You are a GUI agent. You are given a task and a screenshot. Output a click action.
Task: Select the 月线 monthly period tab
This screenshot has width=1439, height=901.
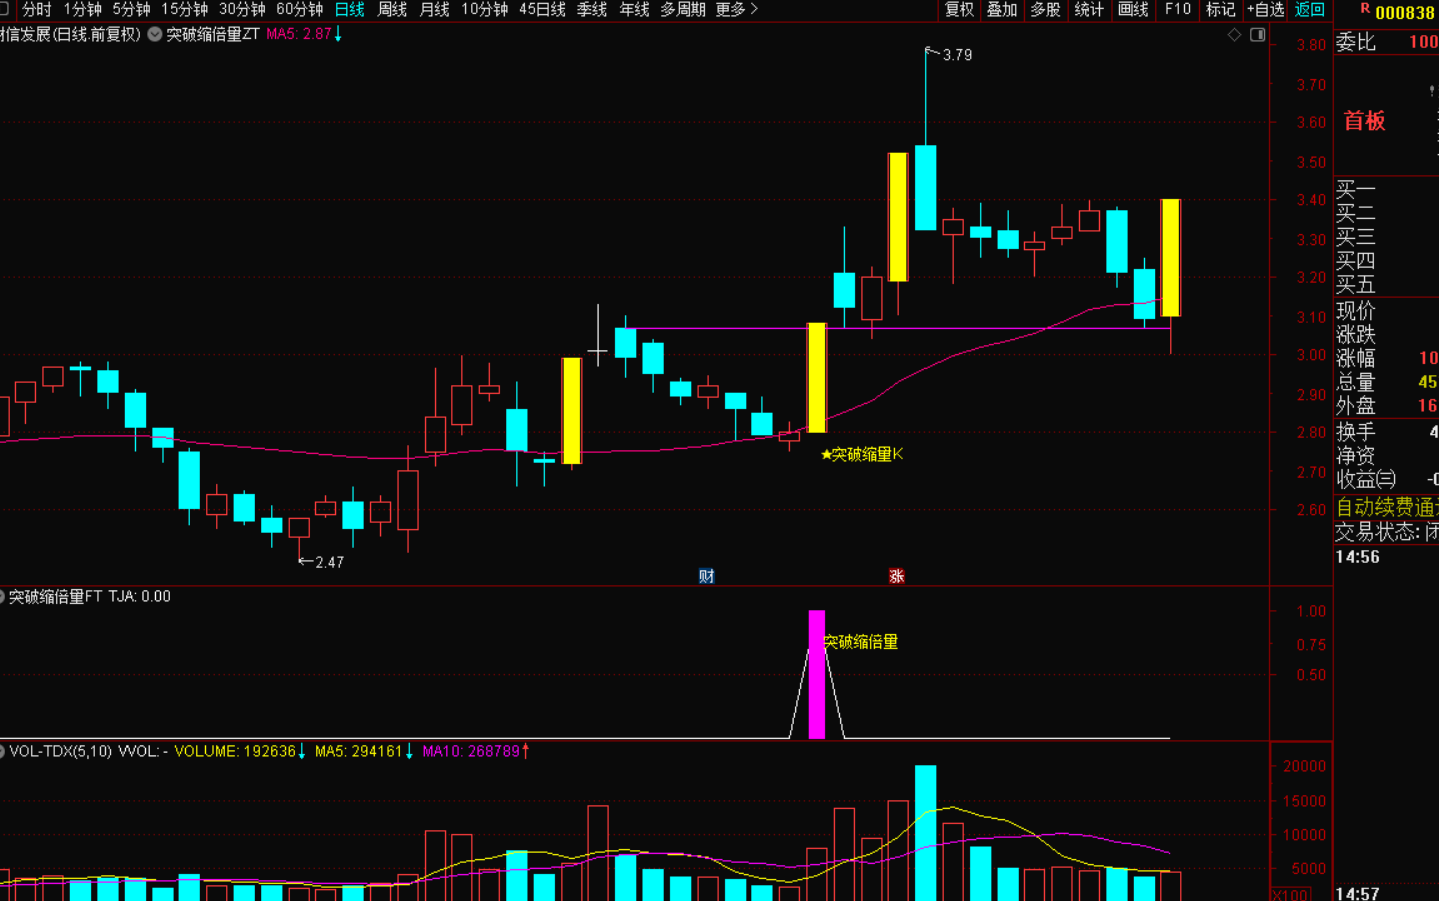tap(434, 10)
